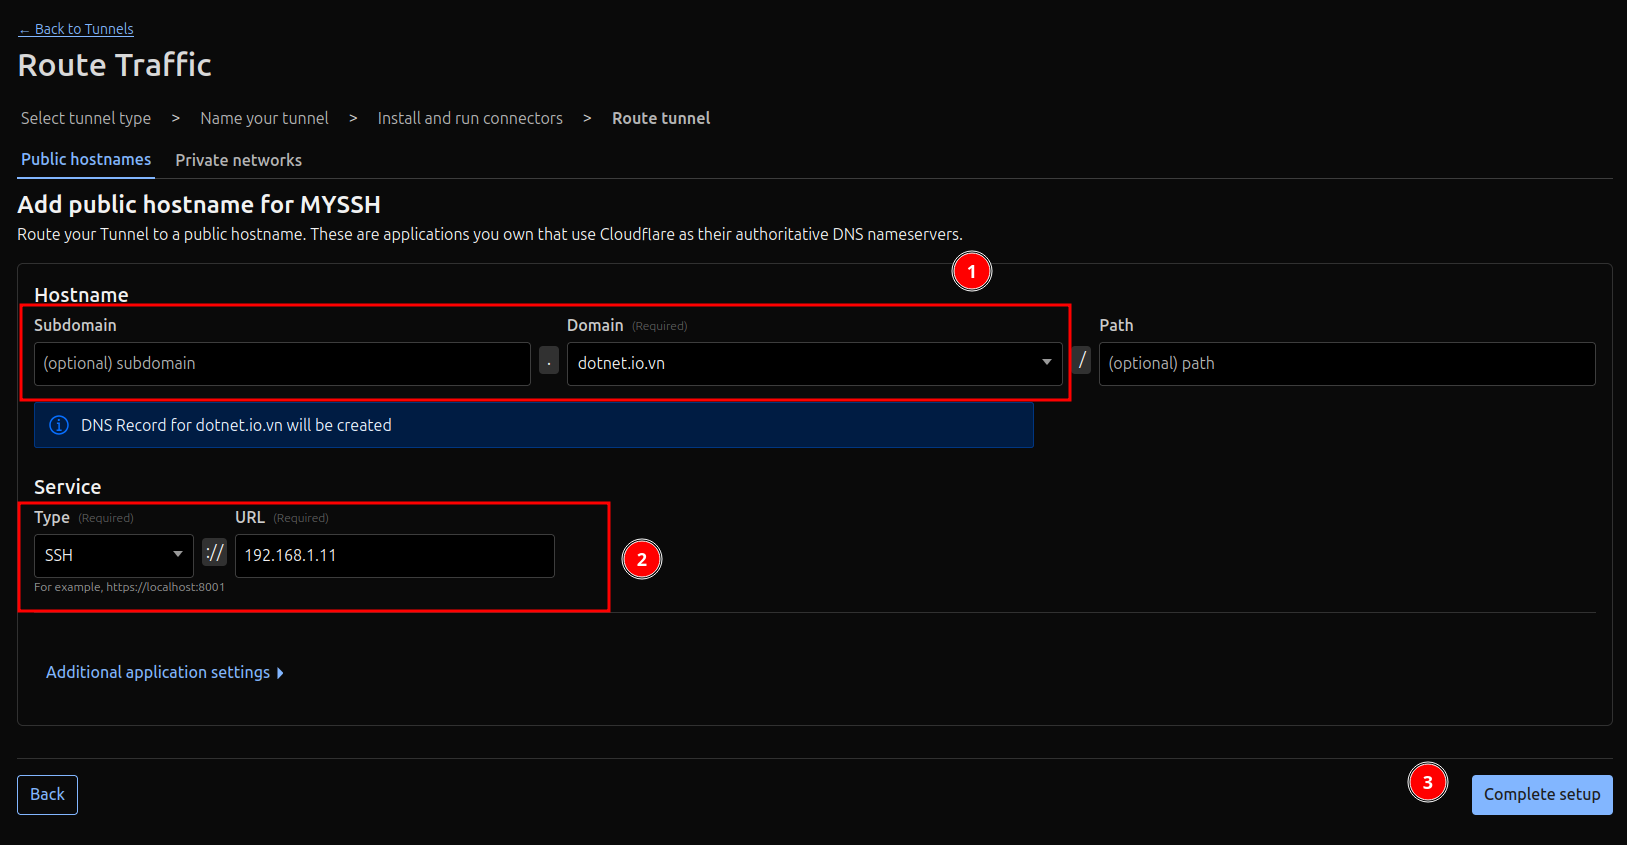Click the info icon in DNS record banner
Image resolution: width=1627 pixels, height=845 pixels.
59,425
